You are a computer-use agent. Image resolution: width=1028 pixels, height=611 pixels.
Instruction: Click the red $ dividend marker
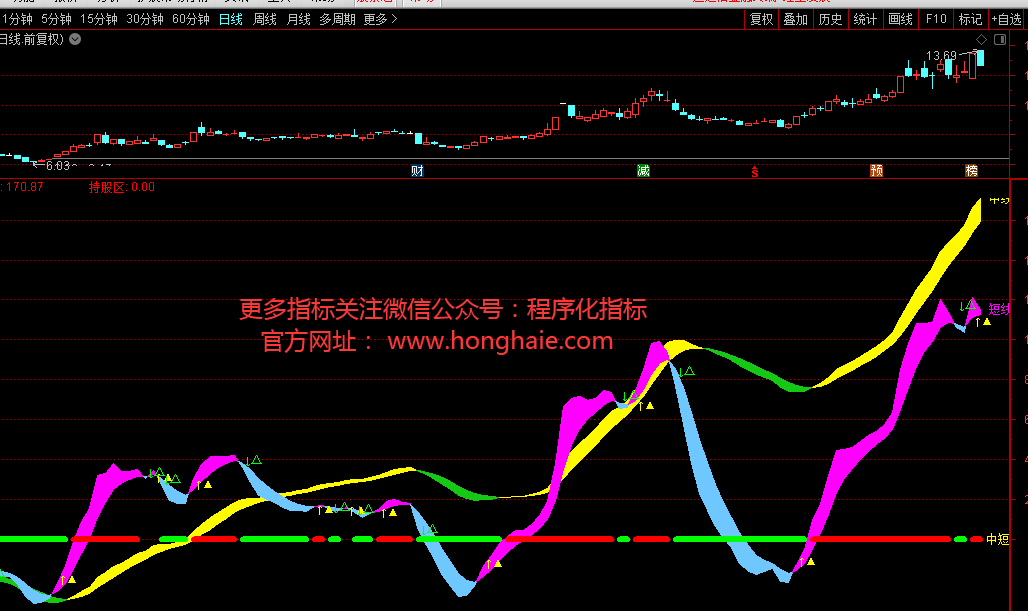[x=755, y=171]
